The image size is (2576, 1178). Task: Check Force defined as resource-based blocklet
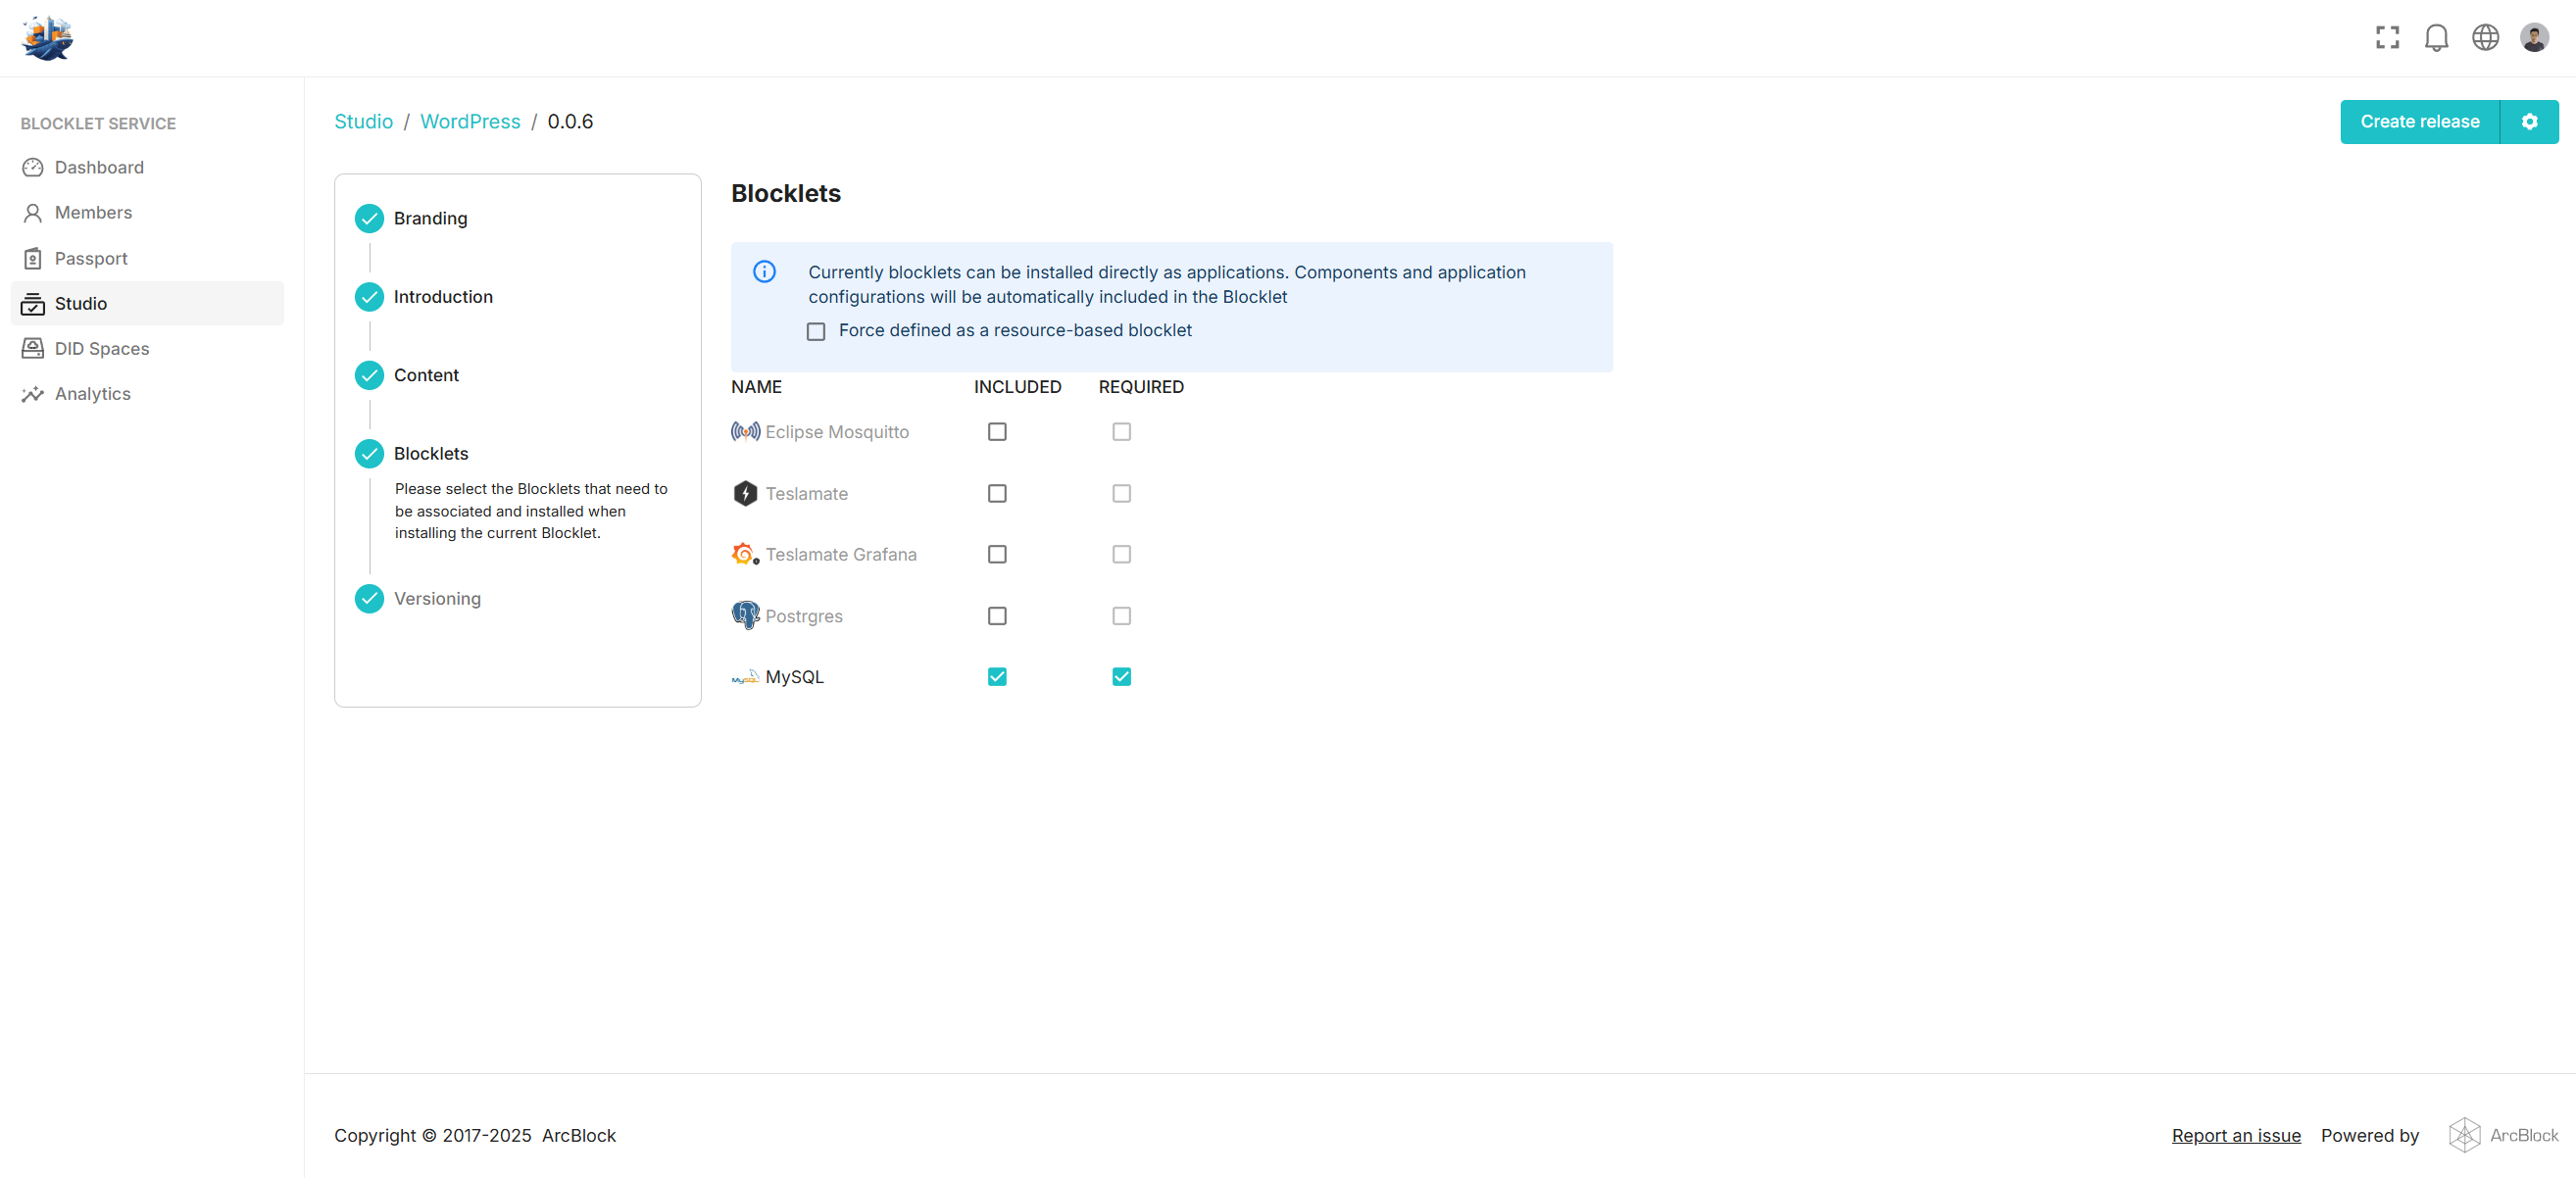pyautogui.click(x=816, y=331)
